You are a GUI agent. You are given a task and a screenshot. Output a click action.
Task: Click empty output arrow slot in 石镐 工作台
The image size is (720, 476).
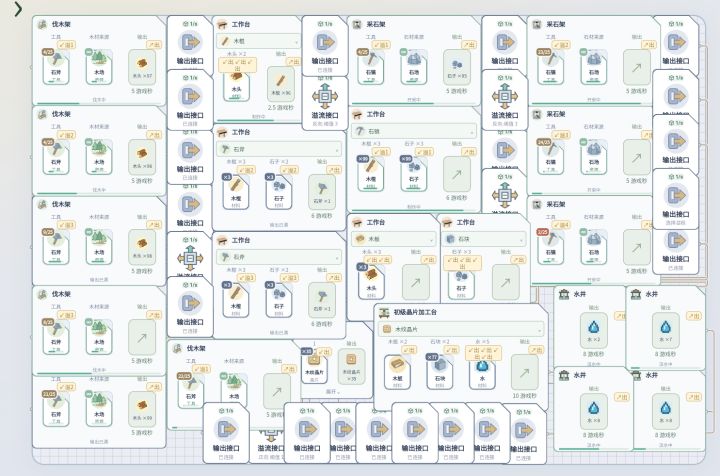point(457,174)
